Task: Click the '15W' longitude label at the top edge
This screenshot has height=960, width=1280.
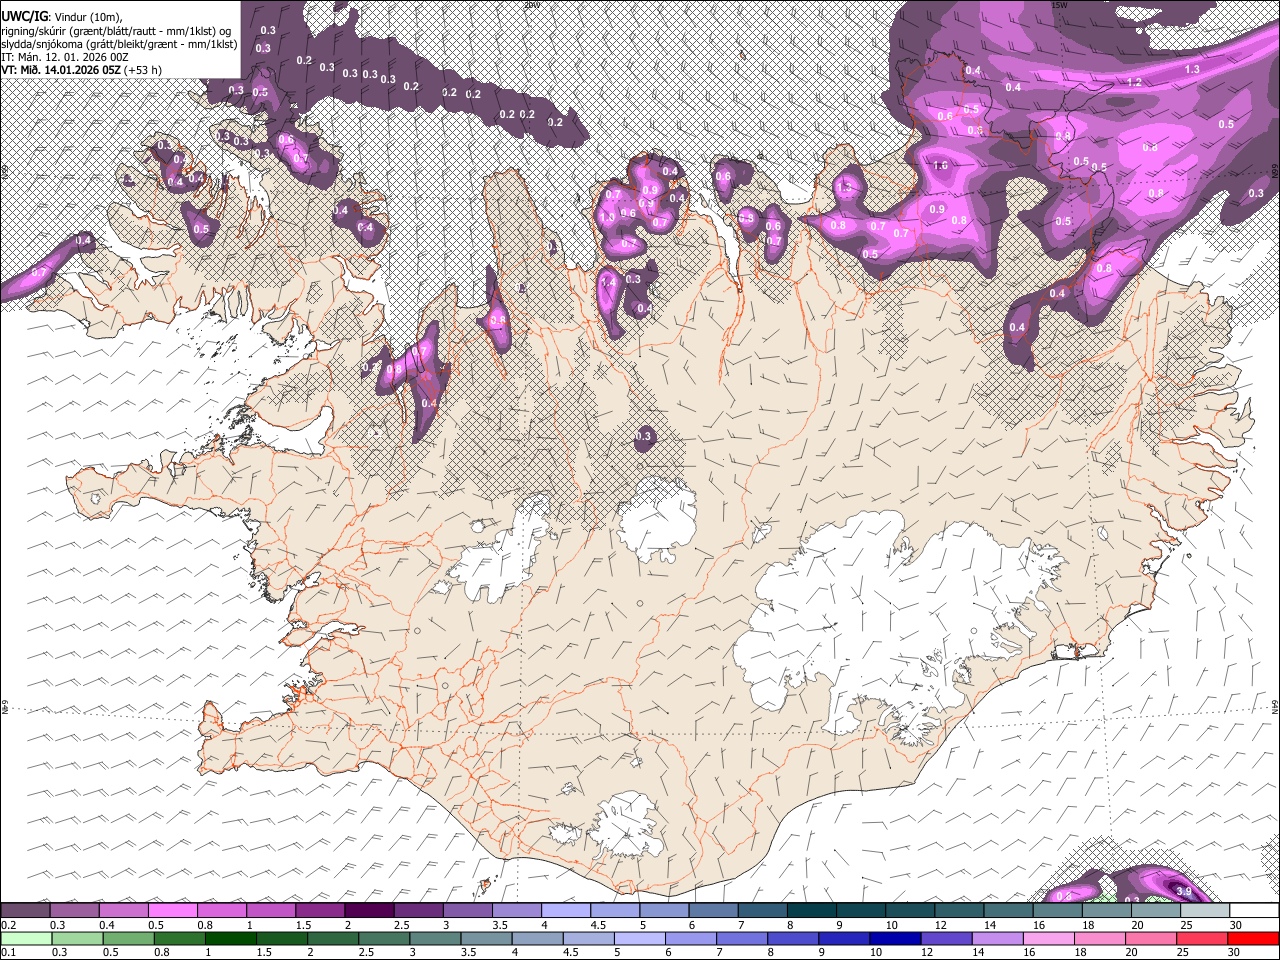Action: pos(1059,5)
